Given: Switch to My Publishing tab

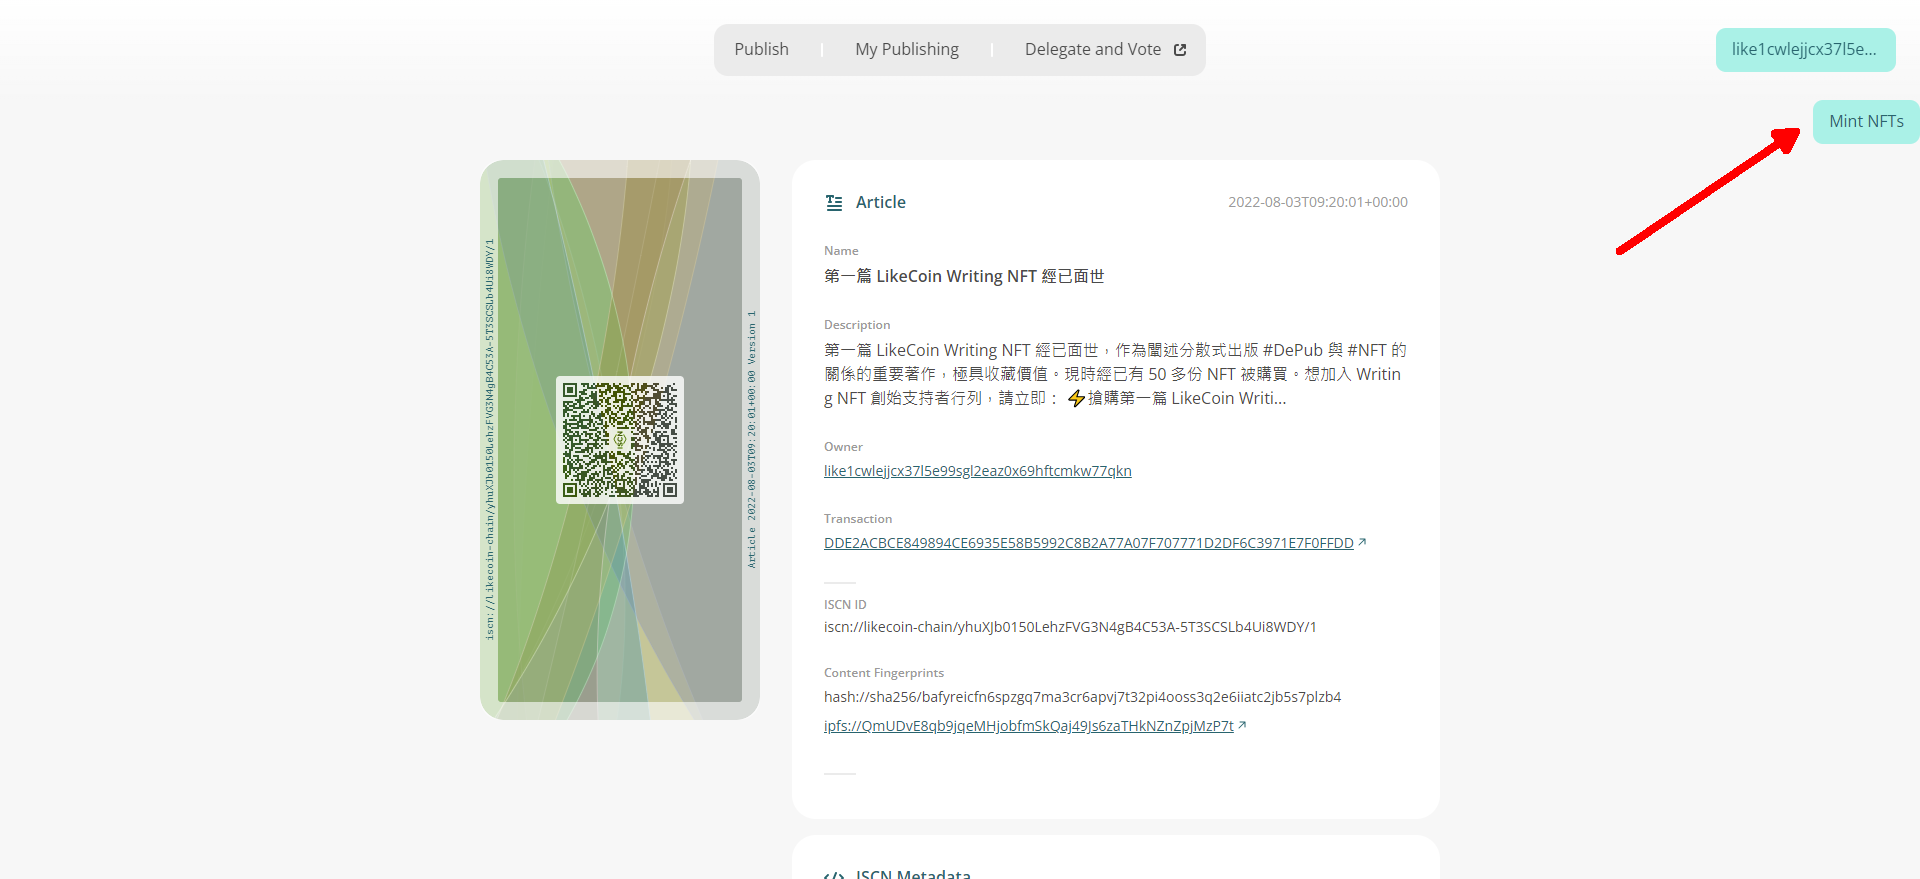Looking at the screenshot, I should [x=906, y=49].
